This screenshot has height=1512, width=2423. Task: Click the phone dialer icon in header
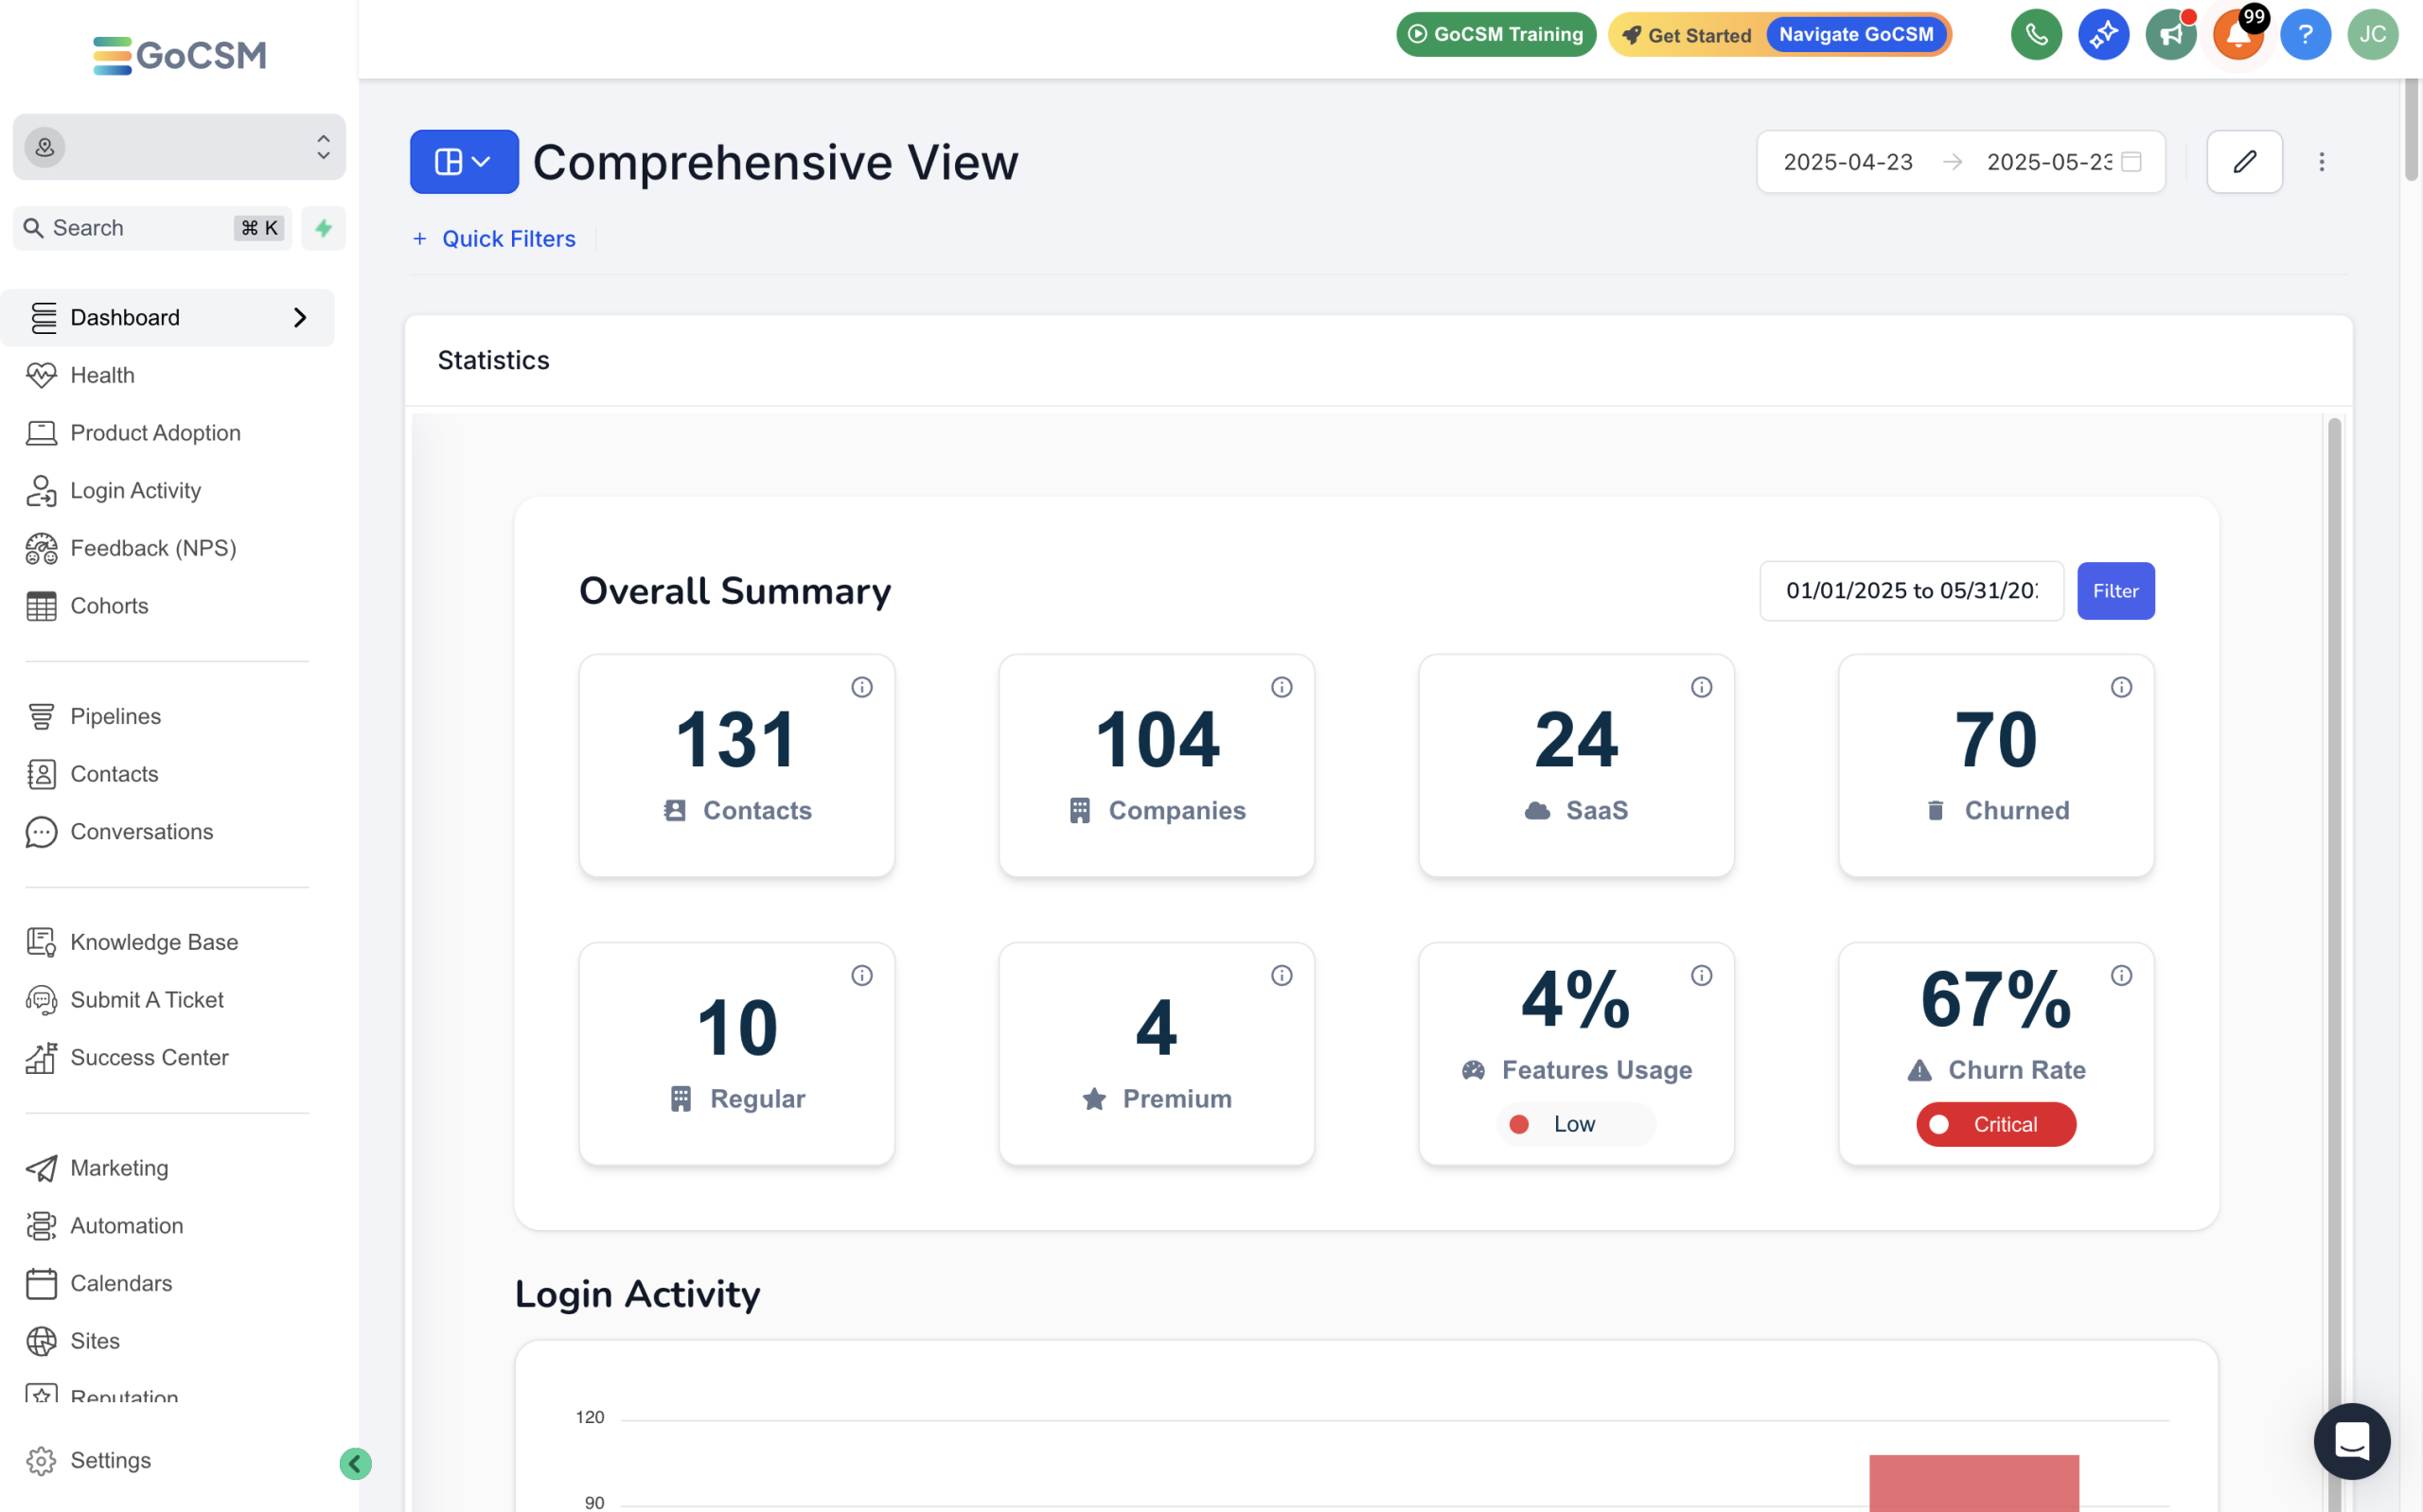point(2036,35)
